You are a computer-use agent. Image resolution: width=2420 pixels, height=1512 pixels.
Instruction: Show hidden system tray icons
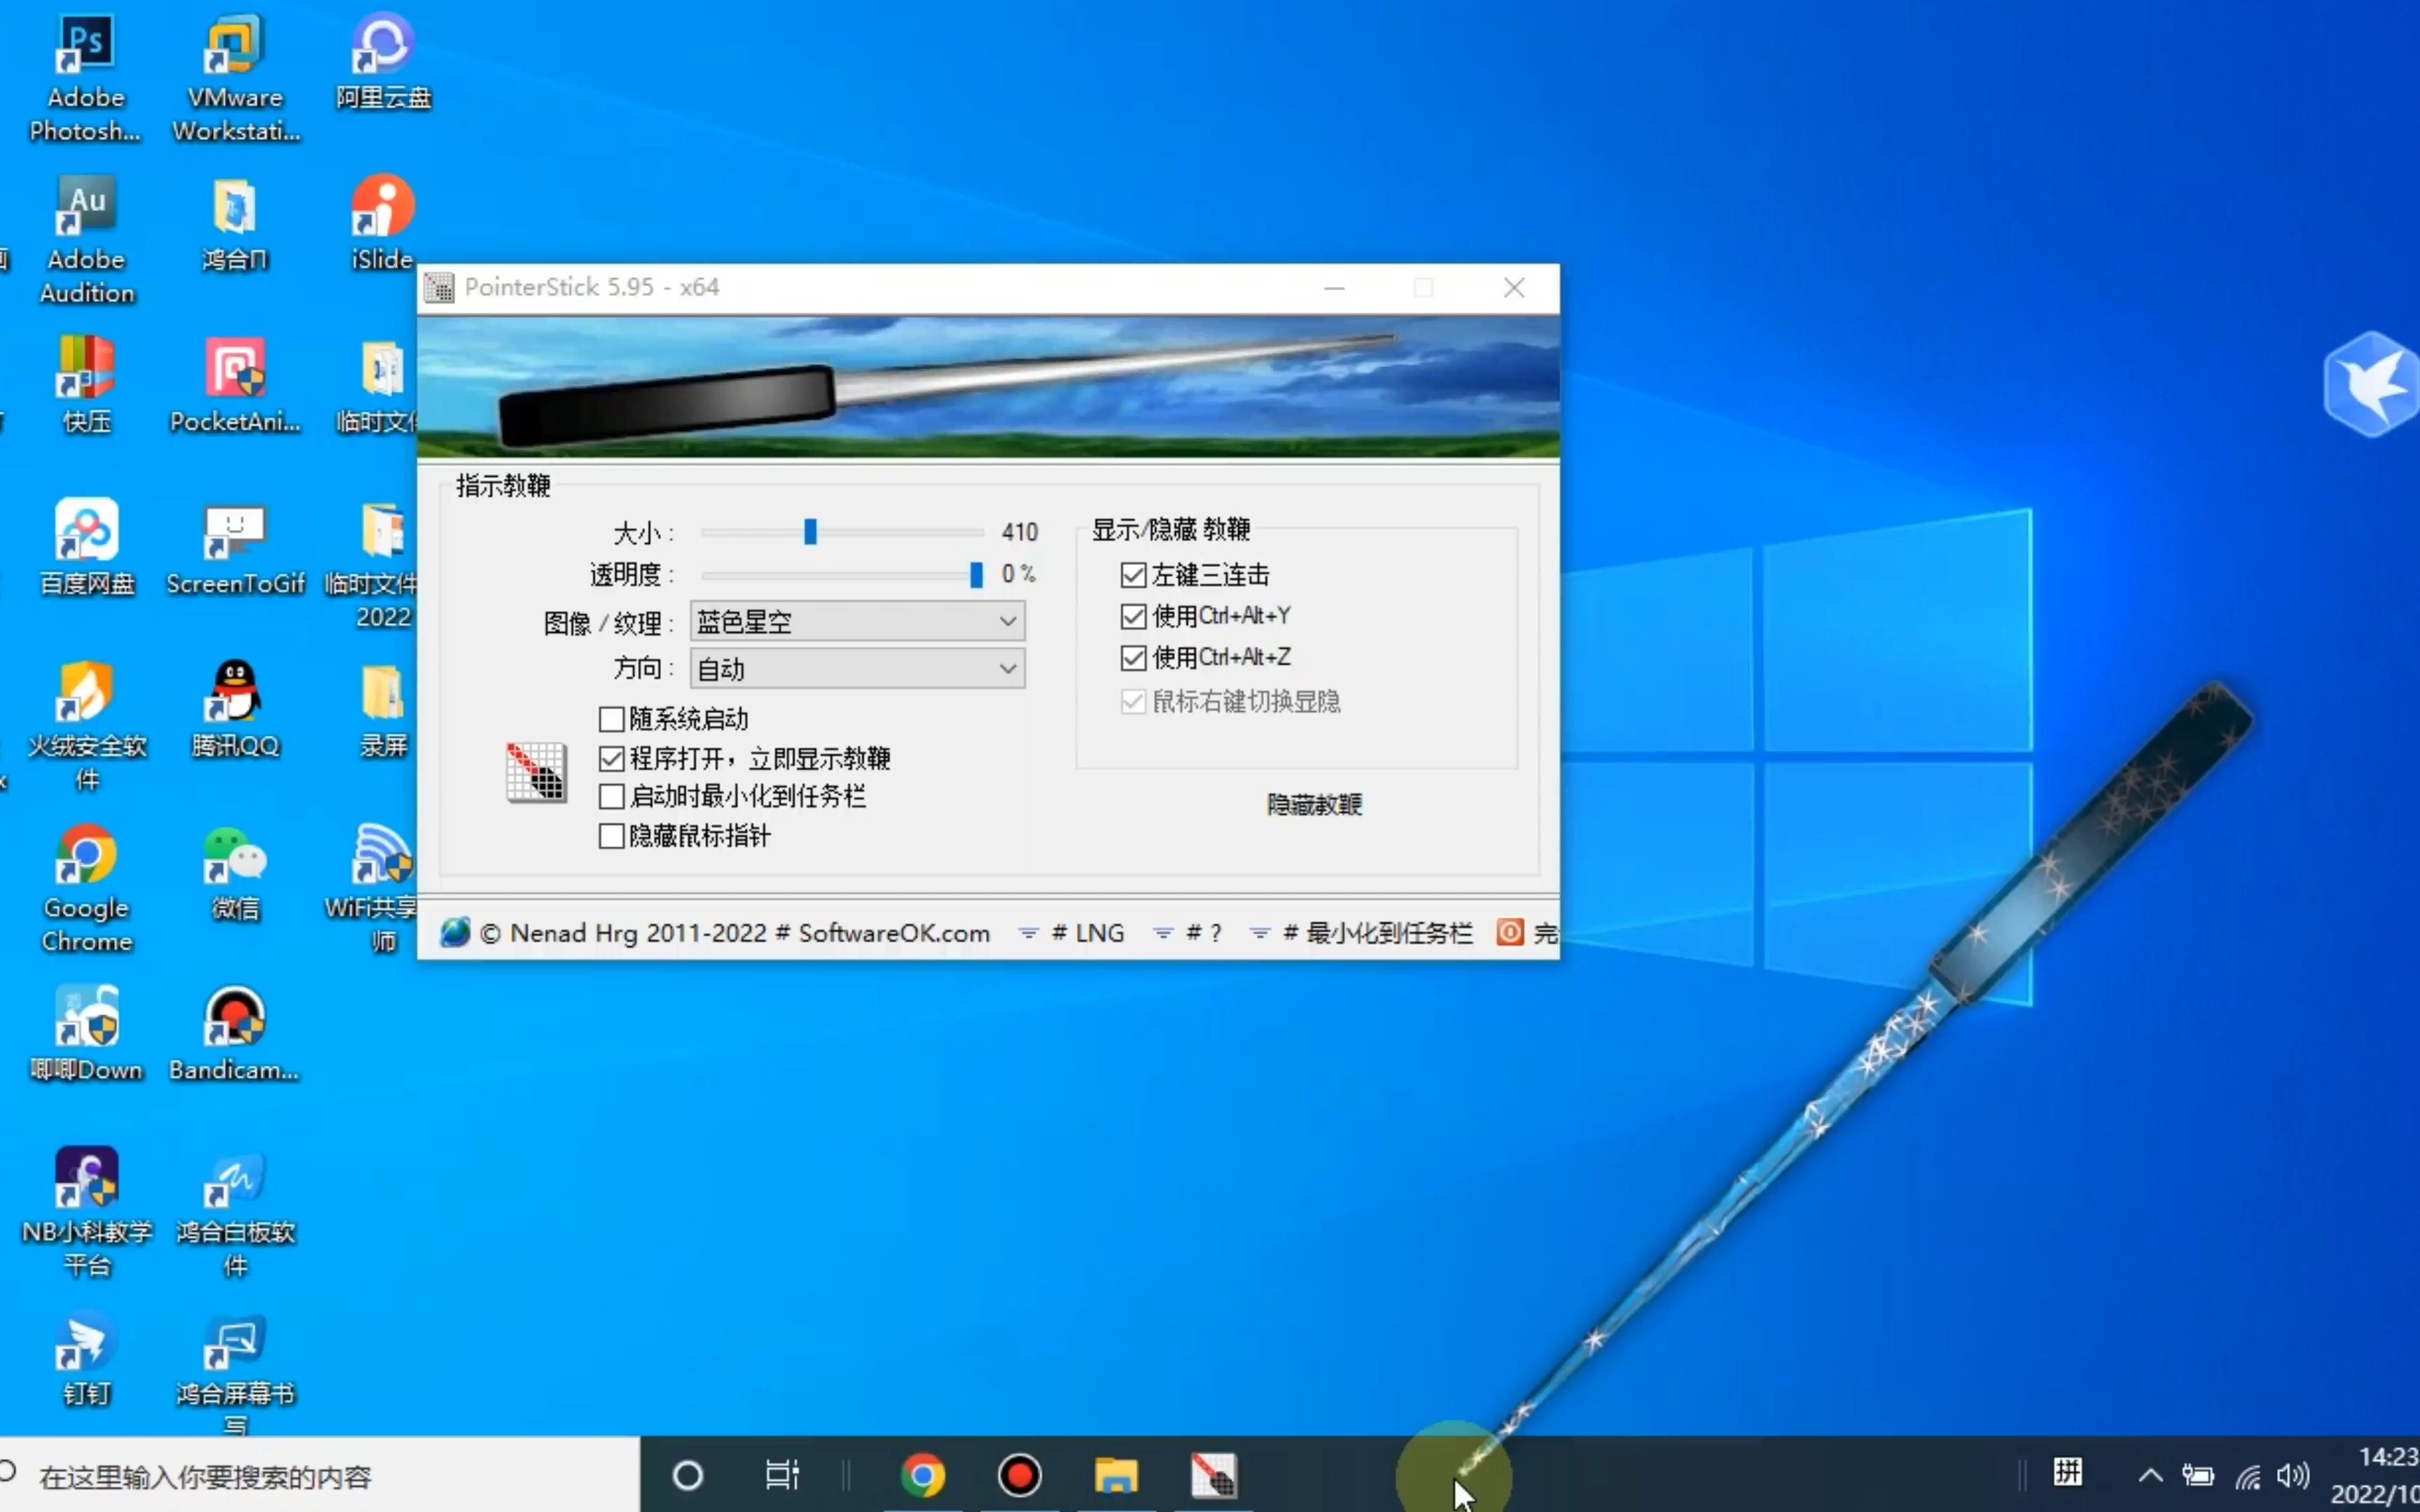[x=2150, y=1476]
